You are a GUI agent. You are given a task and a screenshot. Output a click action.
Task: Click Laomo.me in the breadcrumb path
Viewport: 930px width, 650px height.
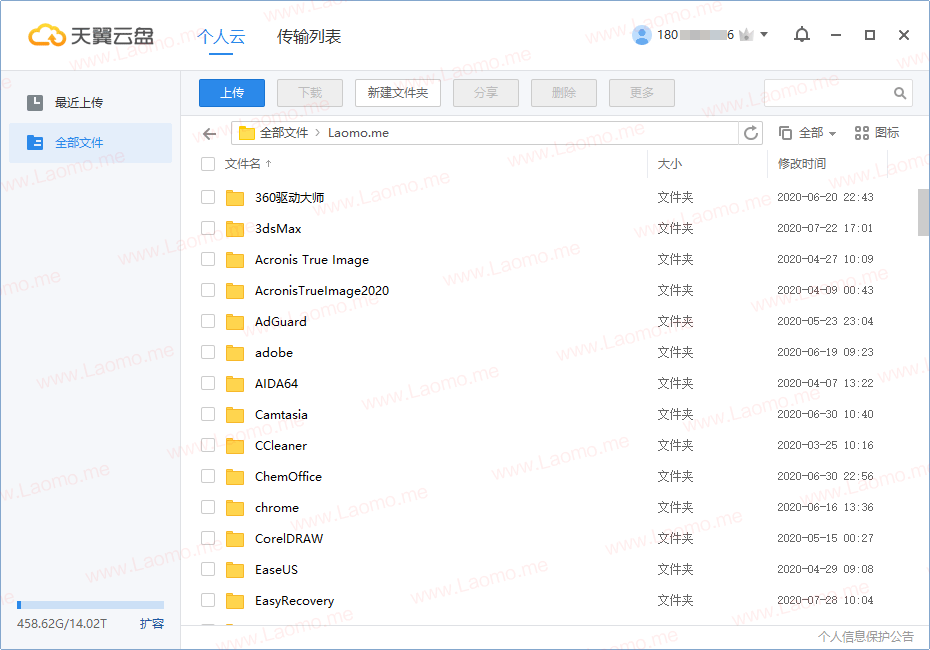(358, 133)
